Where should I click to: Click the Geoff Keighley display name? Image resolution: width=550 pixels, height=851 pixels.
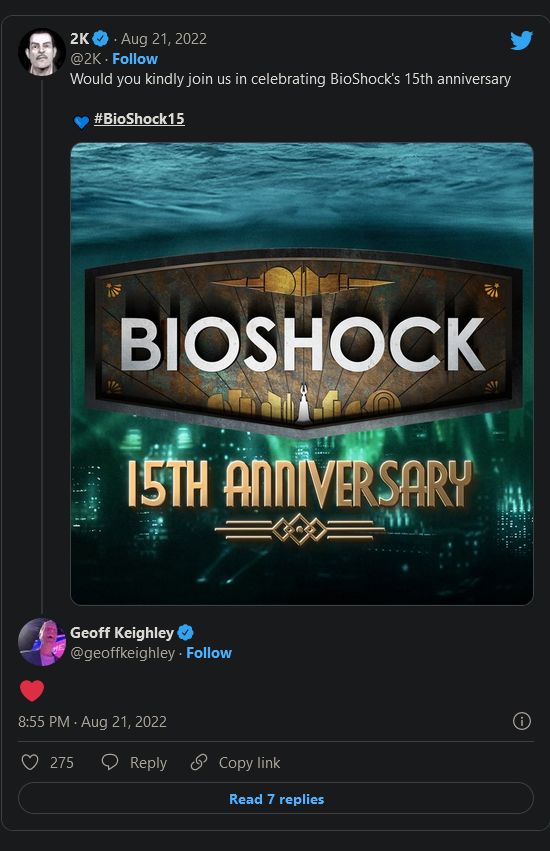[122, 633]
